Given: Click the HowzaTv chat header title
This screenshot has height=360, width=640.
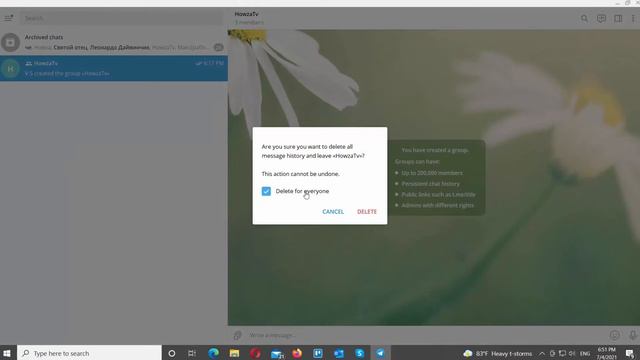Looking at the screenshot, I should coord(246,14).
